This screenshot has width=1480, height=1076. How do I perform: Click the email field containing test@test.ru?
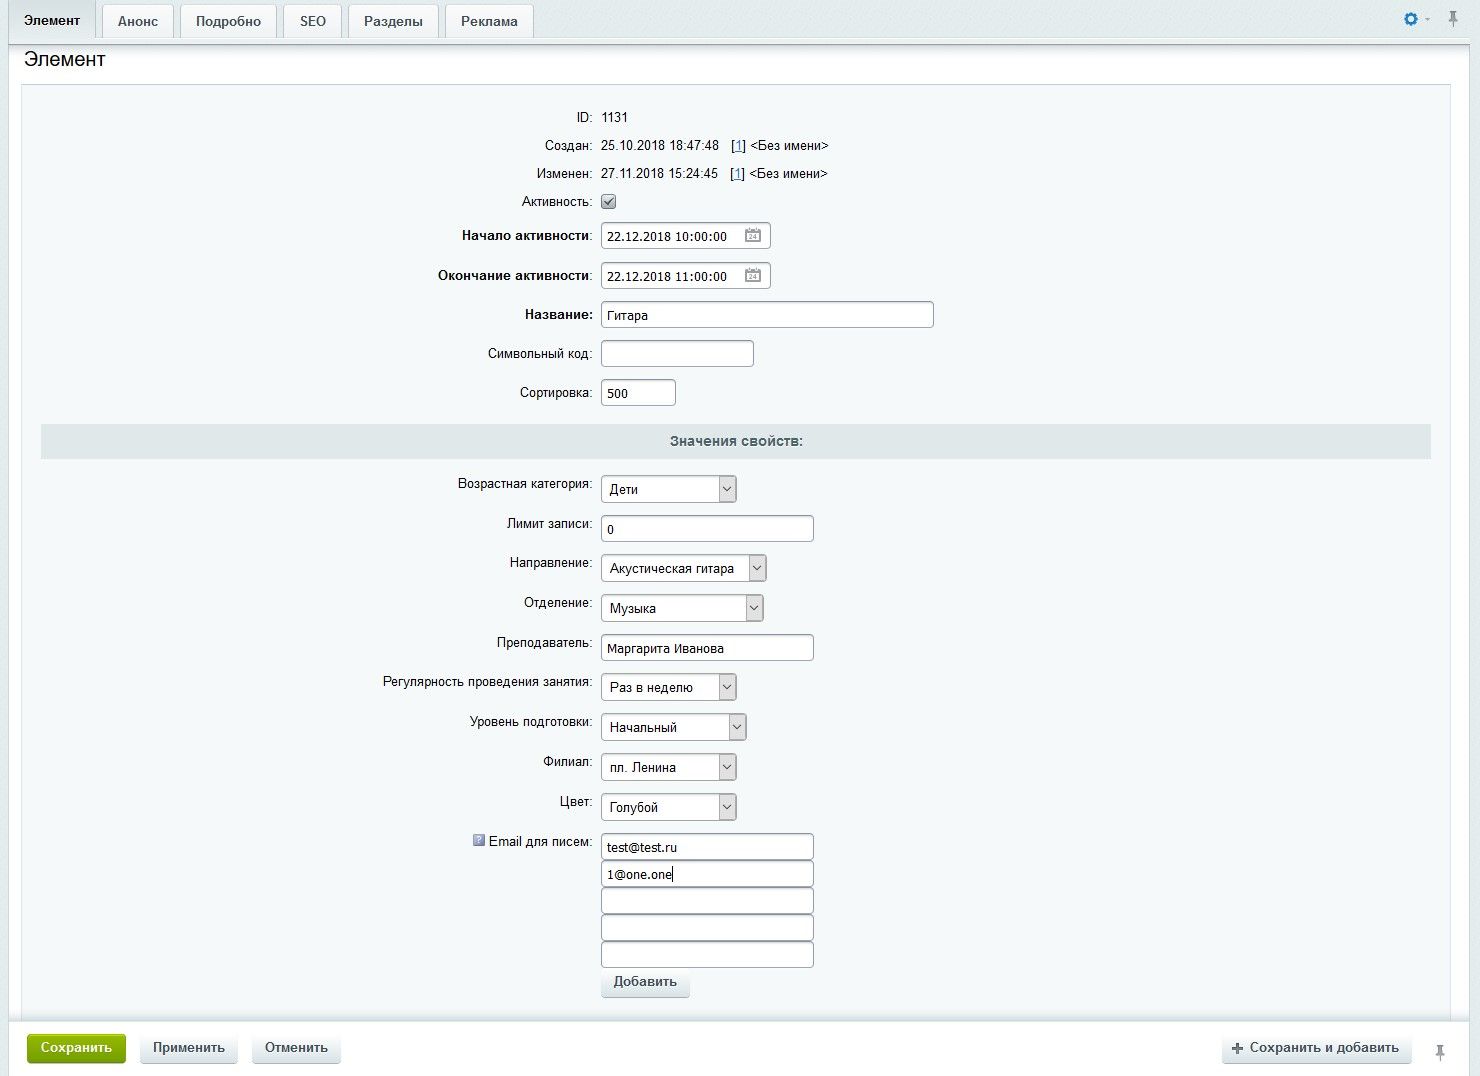point(707,847)
